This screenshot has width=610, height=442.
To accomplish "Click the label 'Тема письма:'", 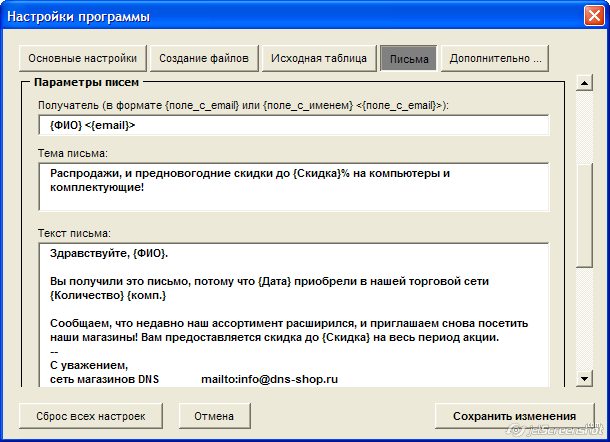I will 73,153.
